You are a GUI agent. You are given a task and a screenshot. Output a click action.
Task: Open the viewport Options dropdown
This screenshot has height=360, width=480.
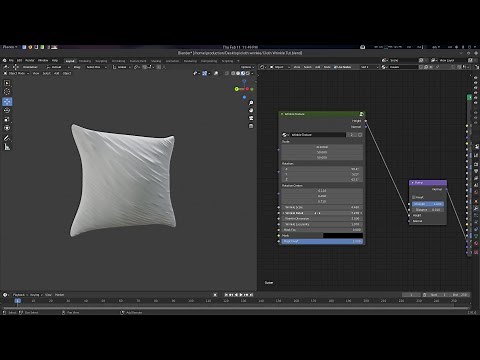247,67
